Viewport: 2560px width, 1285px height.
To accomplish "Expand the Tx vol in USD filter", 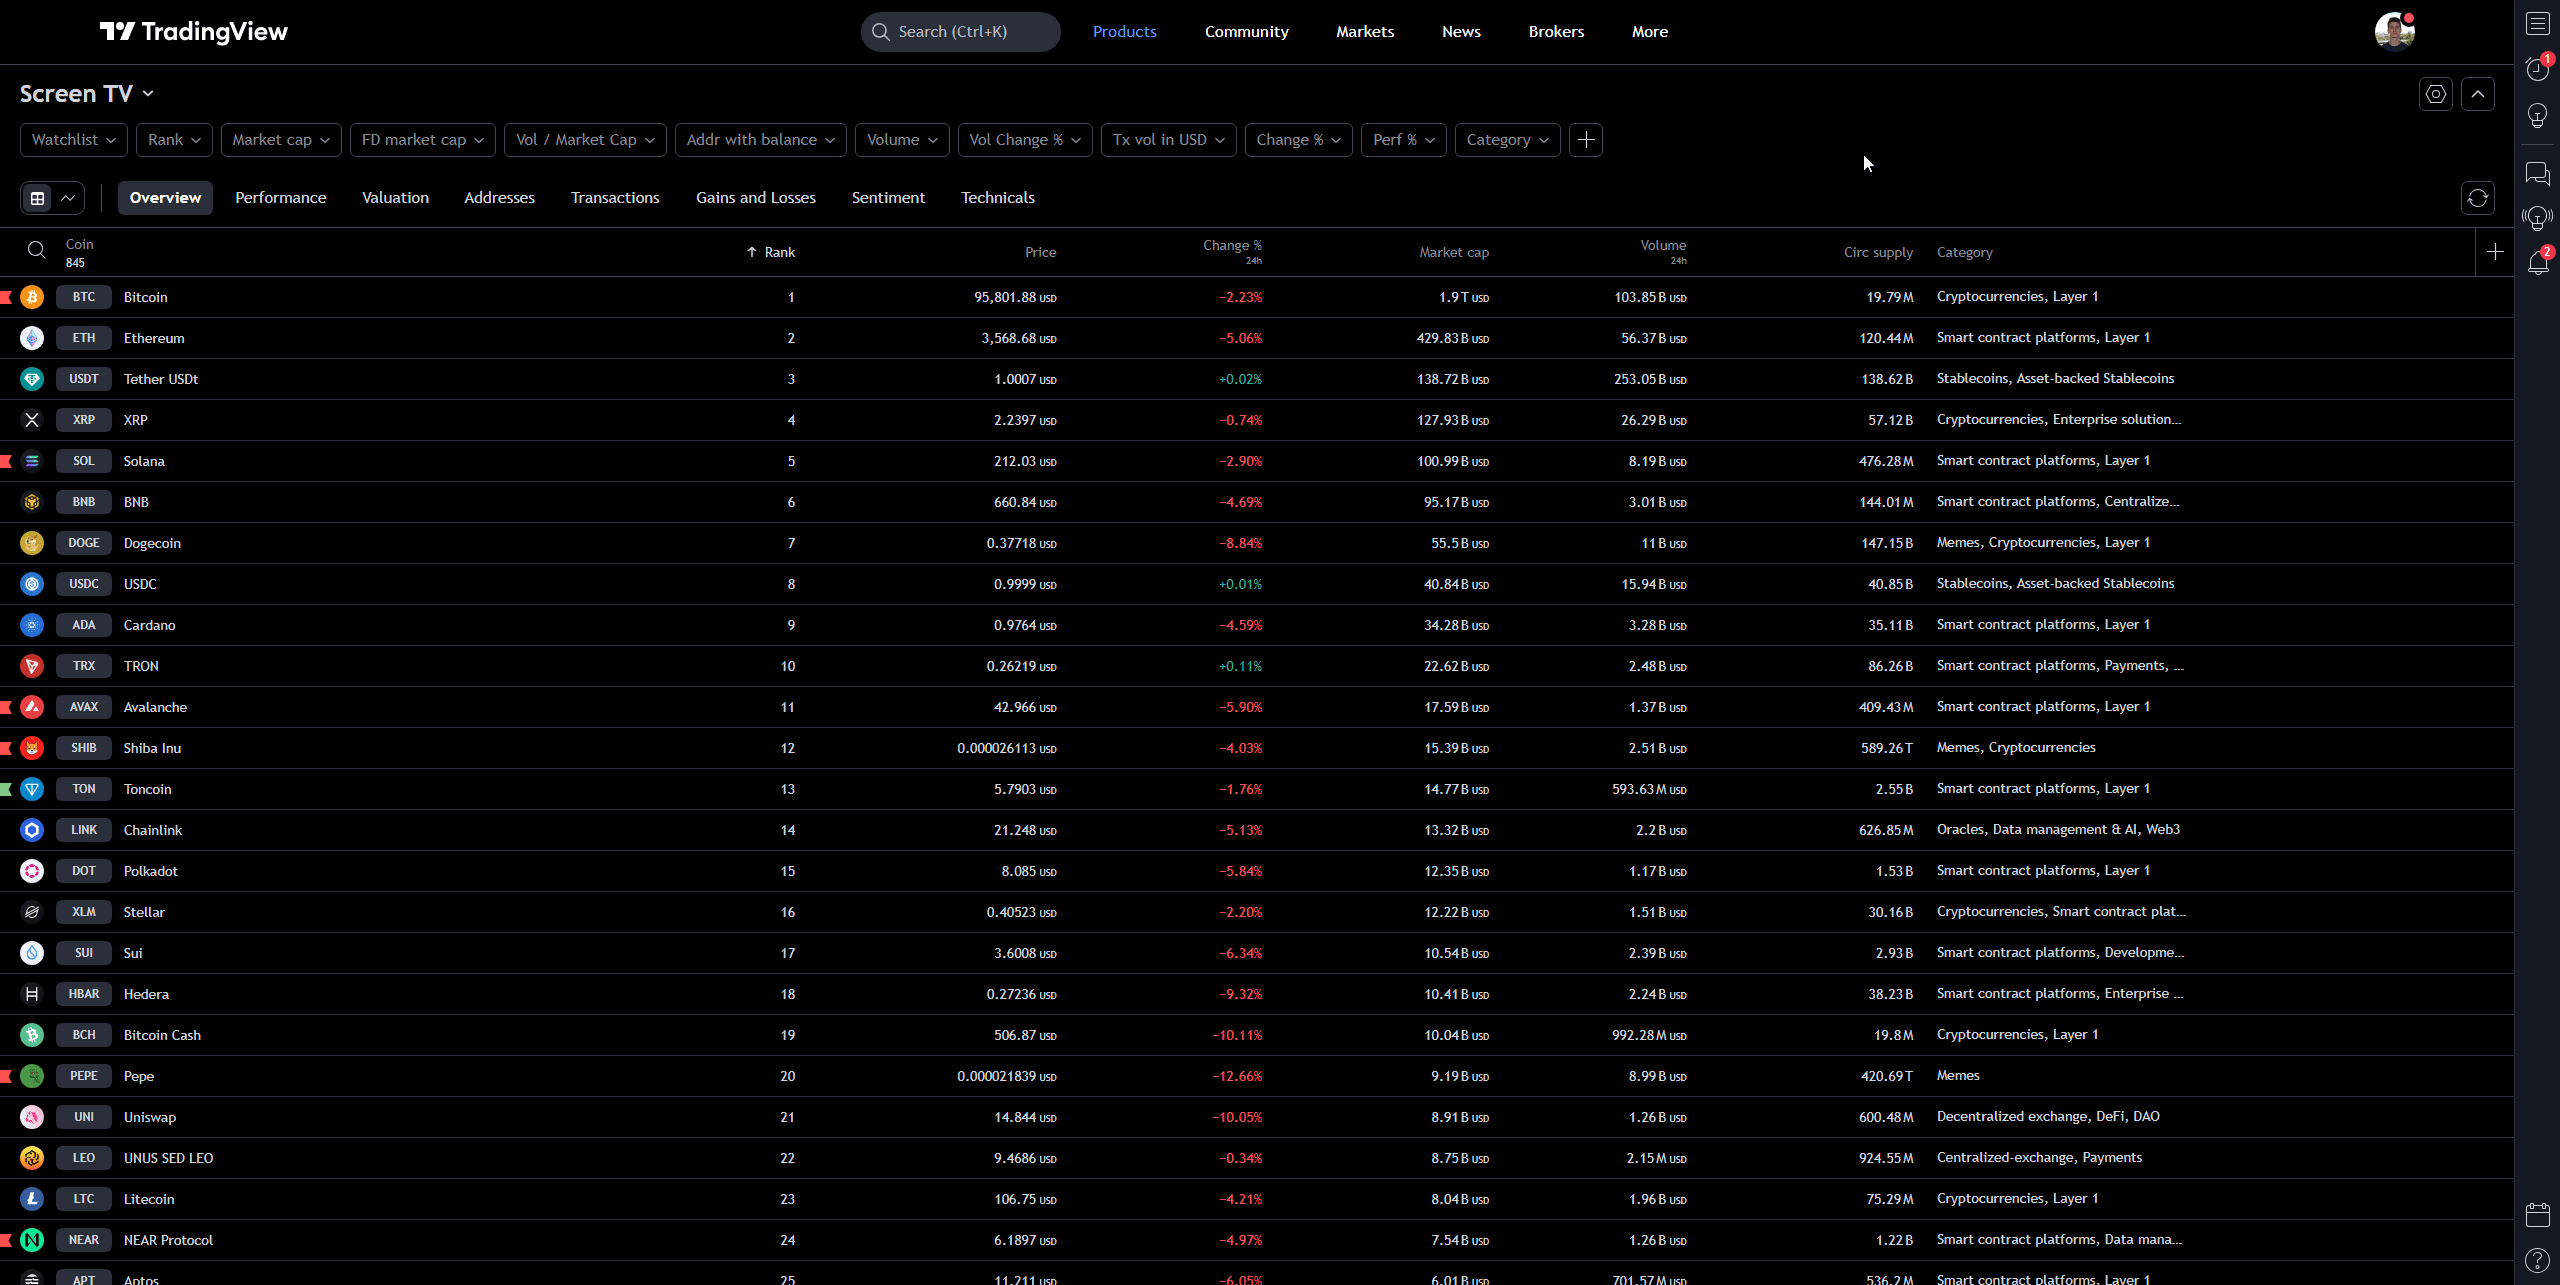I will pyautogui.click(x=1168, y=140).
